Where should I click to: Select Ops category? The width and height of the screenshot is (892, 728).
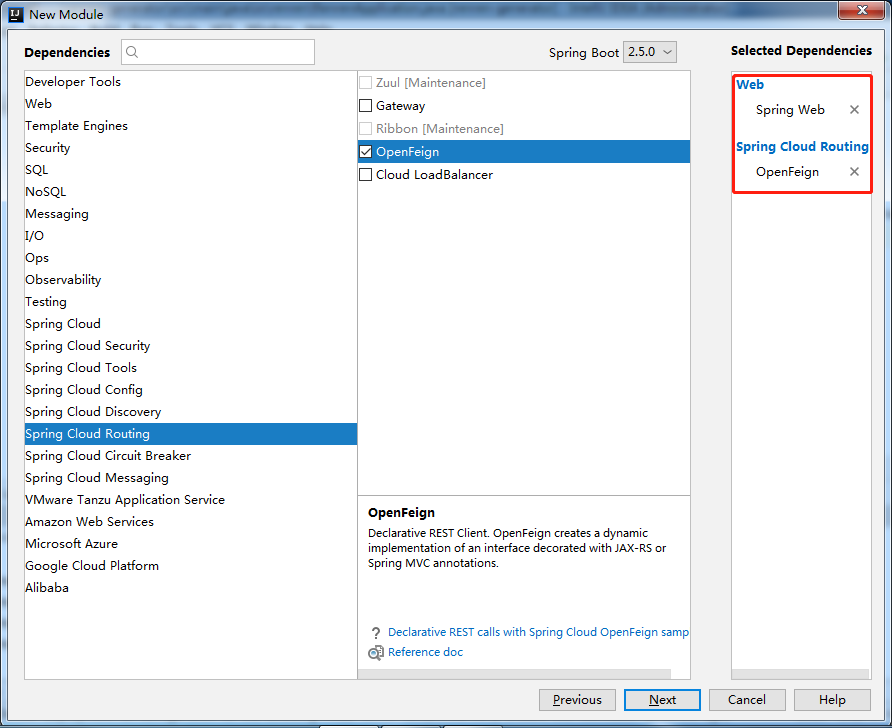(x=191, y=258)
